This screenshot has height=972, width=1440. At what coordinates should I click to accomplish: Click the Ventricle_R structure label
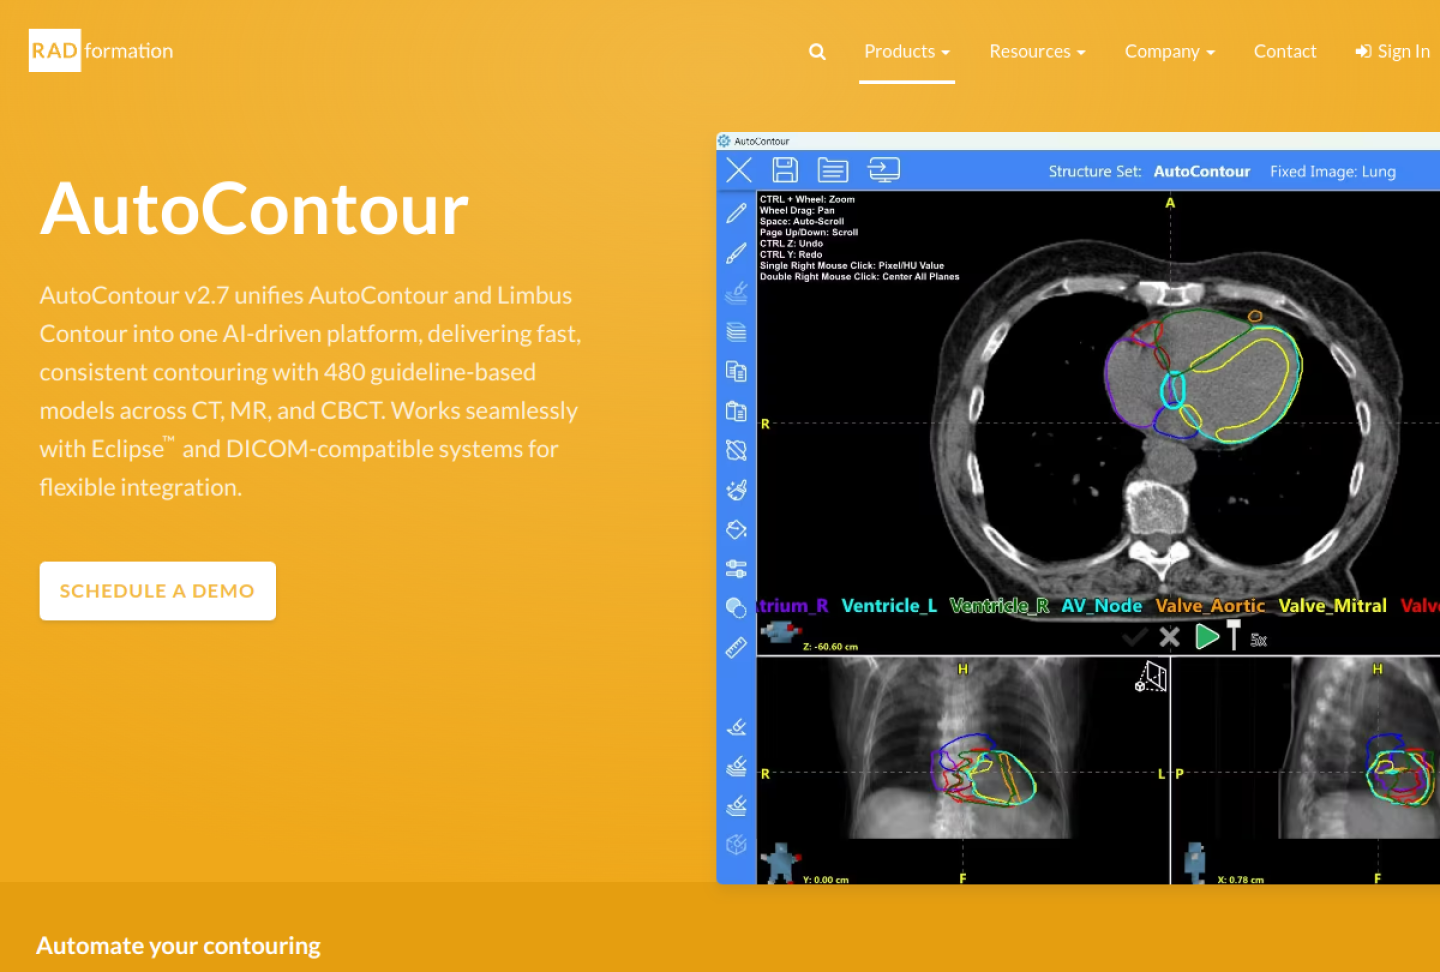click(x=999, y=606)
